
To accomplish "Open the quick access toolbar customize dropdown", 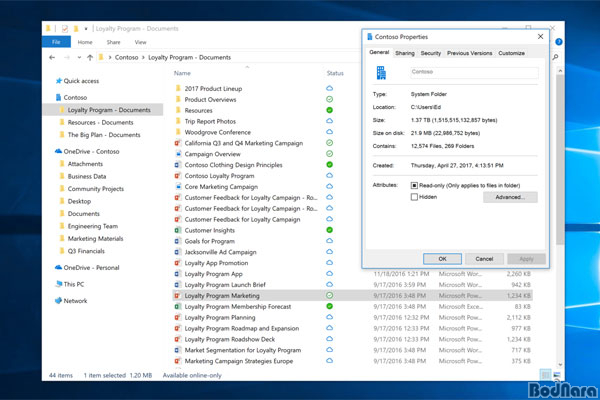I will tap(86, 29).
